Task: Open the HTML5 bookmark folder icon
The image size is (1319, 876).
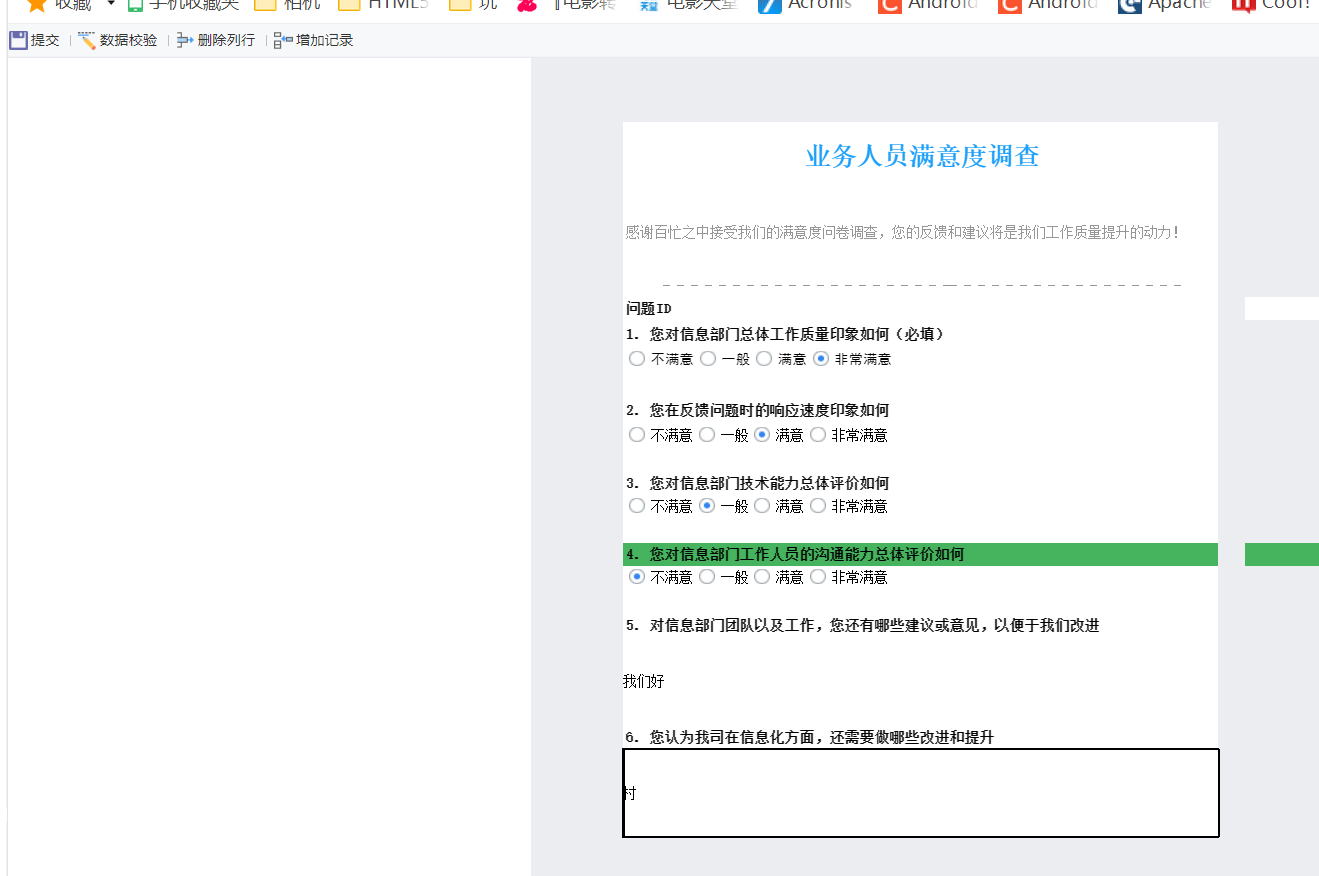Action: pyautogui.click(x=349, y=5)
